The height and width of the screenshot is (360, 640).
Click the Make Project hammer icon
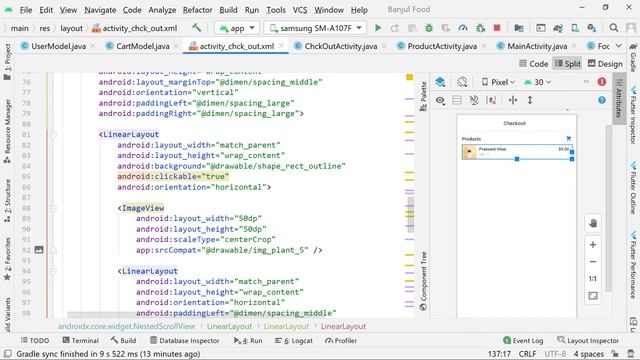point(197,28)
